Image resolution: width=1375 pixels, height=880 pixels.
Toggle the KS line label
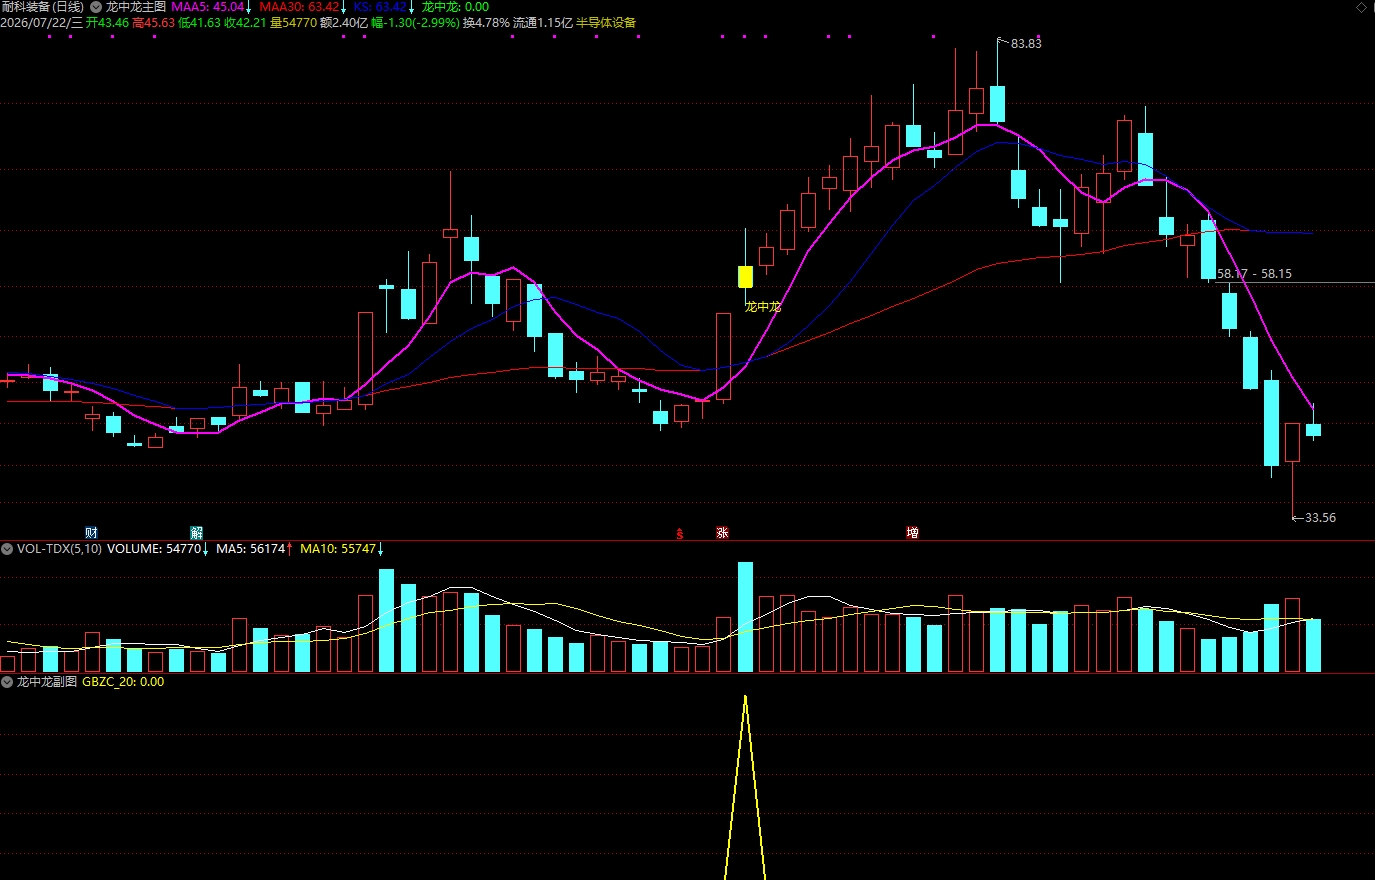coord(380,7)
